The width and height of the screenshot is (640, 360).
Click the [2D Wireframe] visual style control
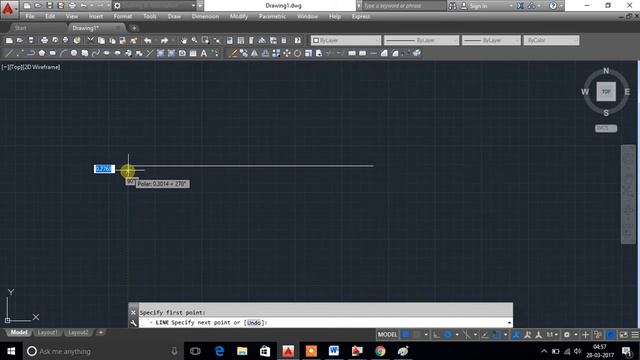click(x=42, y=67)
